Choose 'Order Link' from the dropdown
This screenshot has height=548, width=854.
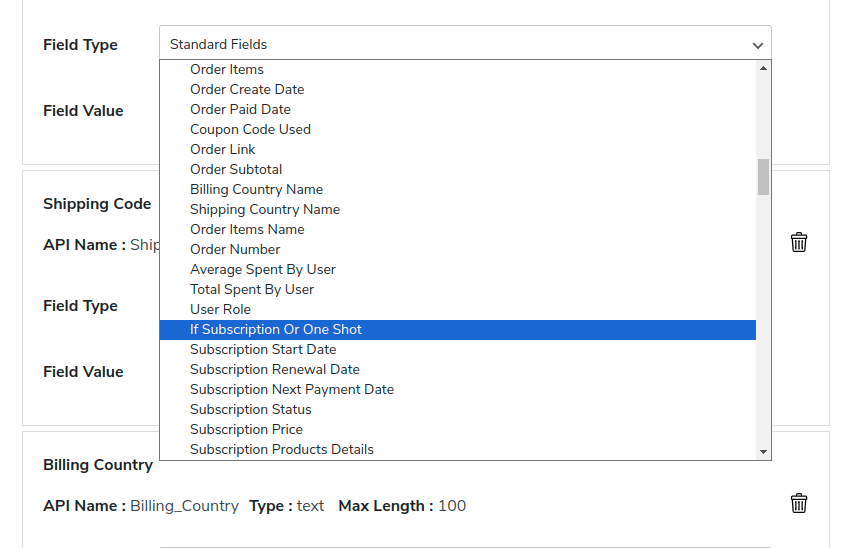223,149
